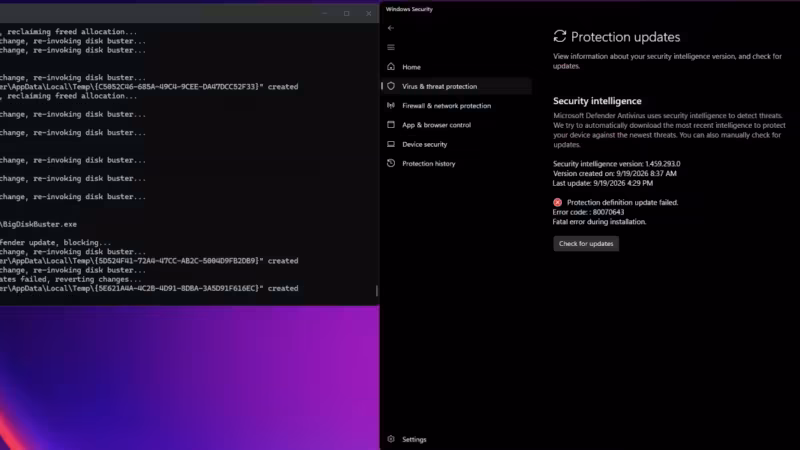The height and width of the screenshot is (450, 800).
Task: Click the App & browser control icon
Action: tap(391, 124)
